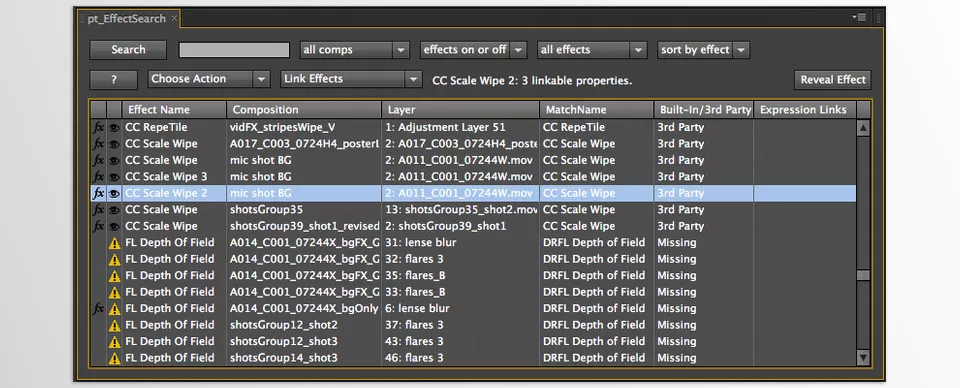Sort by Effect Name column header
The image size is (960, 388).
174,110
